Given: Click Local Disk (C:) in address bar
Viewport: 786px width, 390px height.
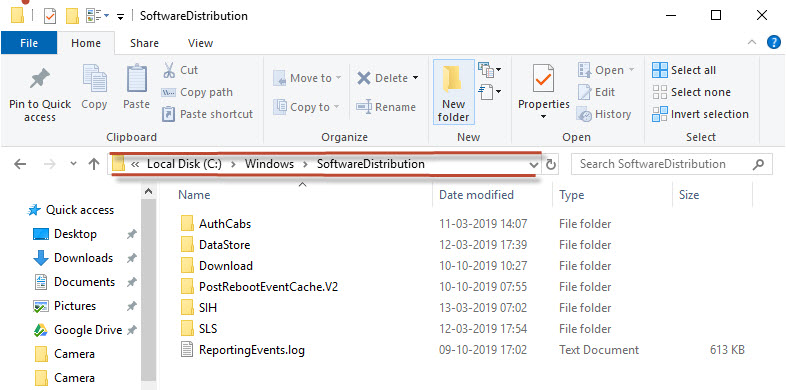Looking at the screenshot, I should (x=184, y=164).
